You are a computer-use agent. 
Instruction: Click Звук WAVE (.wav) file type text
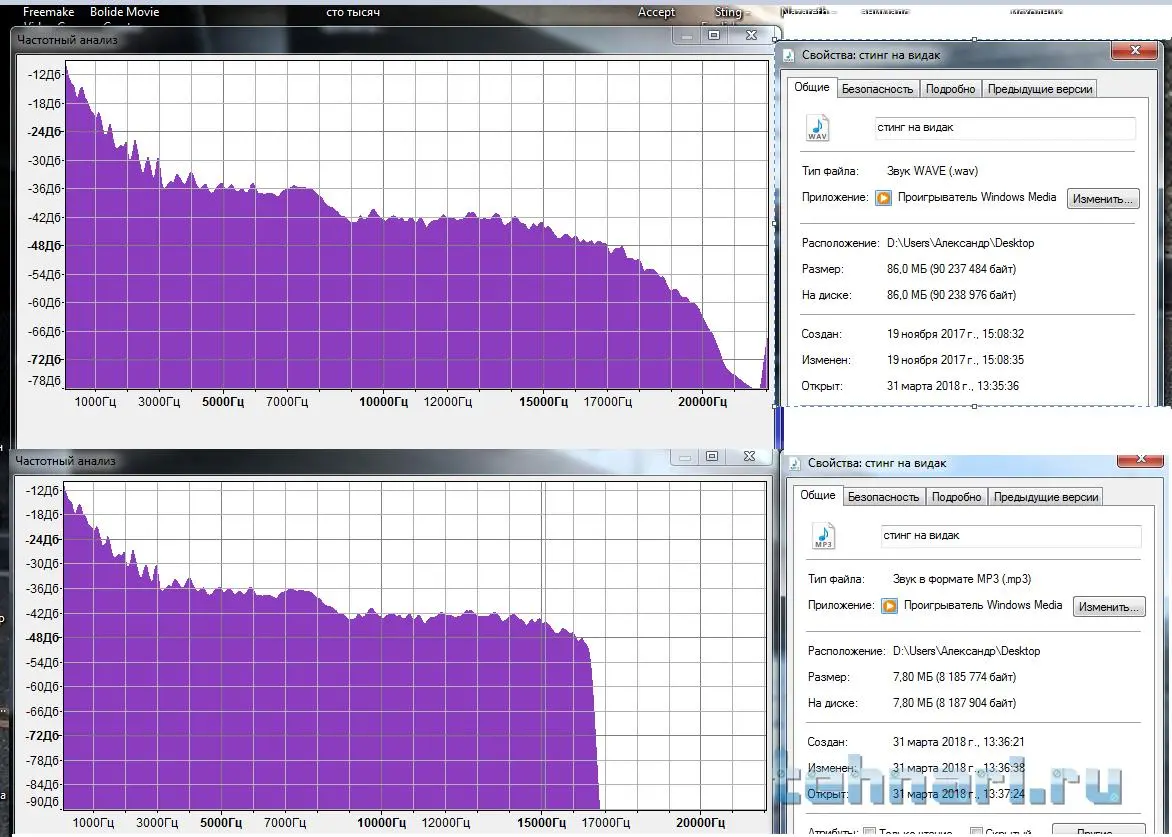932,171
